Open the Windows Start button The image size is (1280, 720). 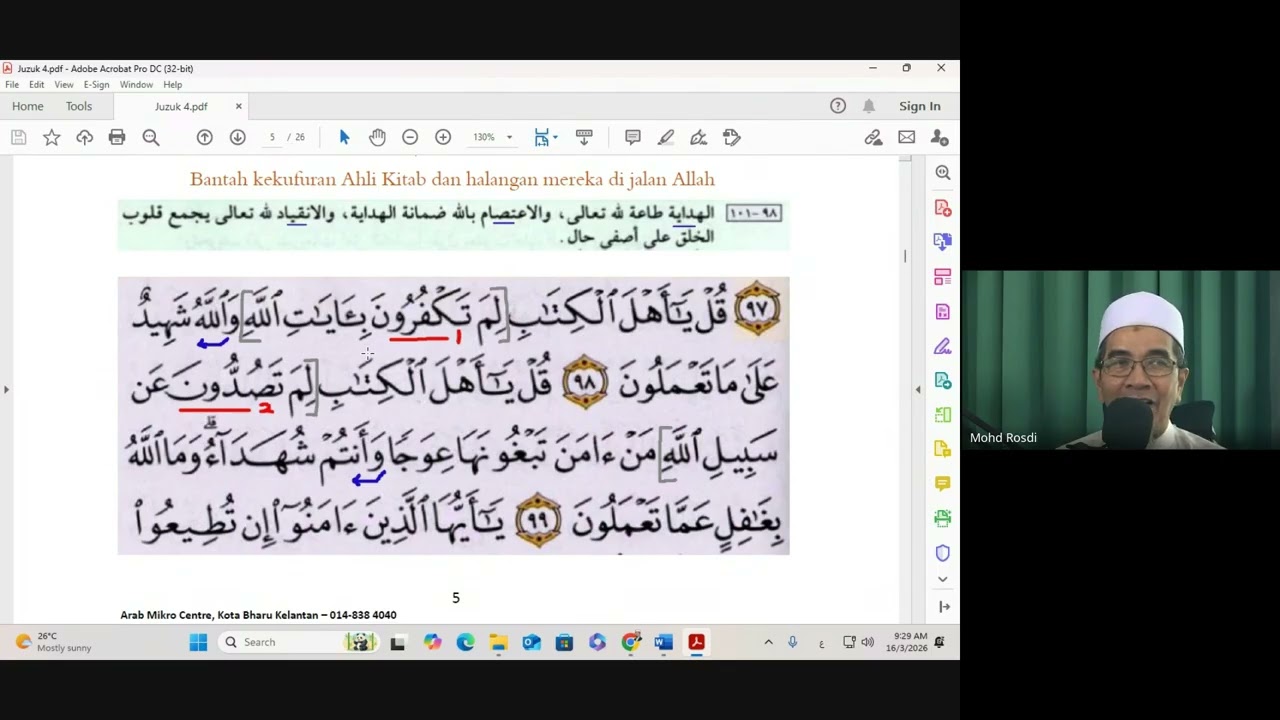[198, 642]
